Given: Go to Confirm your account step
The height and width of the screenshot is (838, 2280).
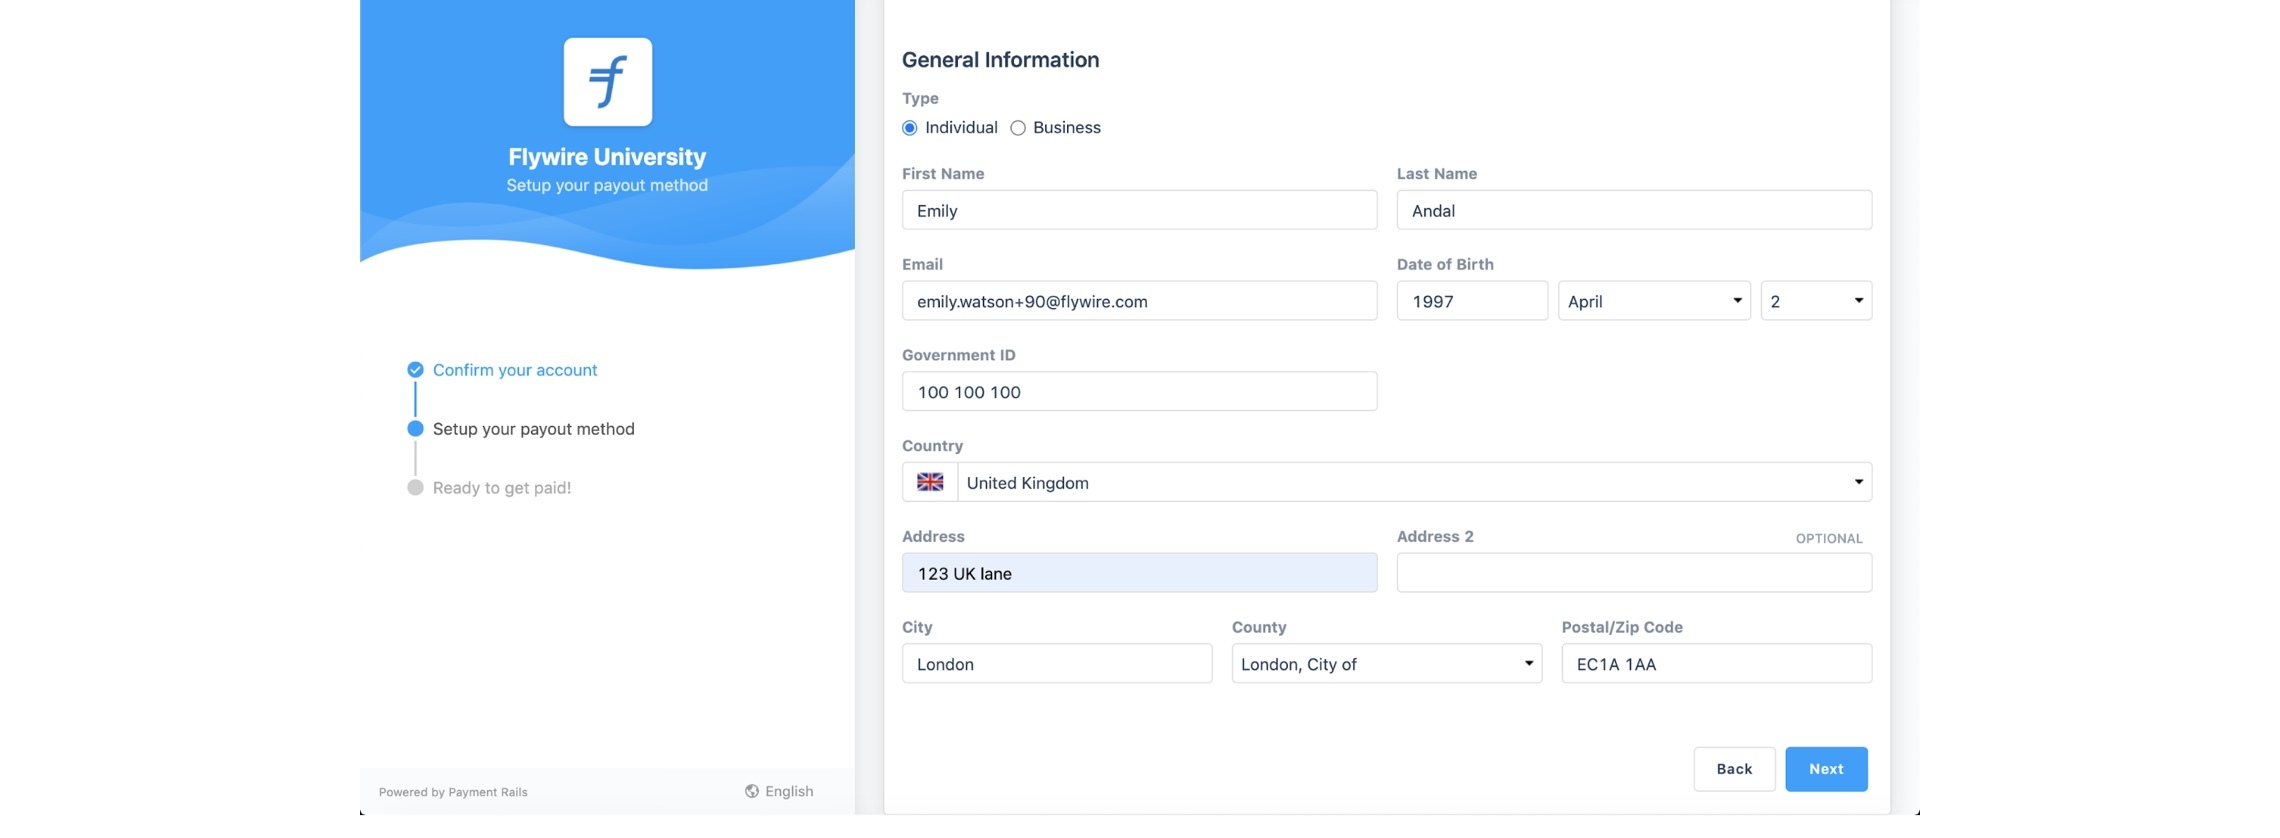Looking at the screenshot, I should 514,370.
